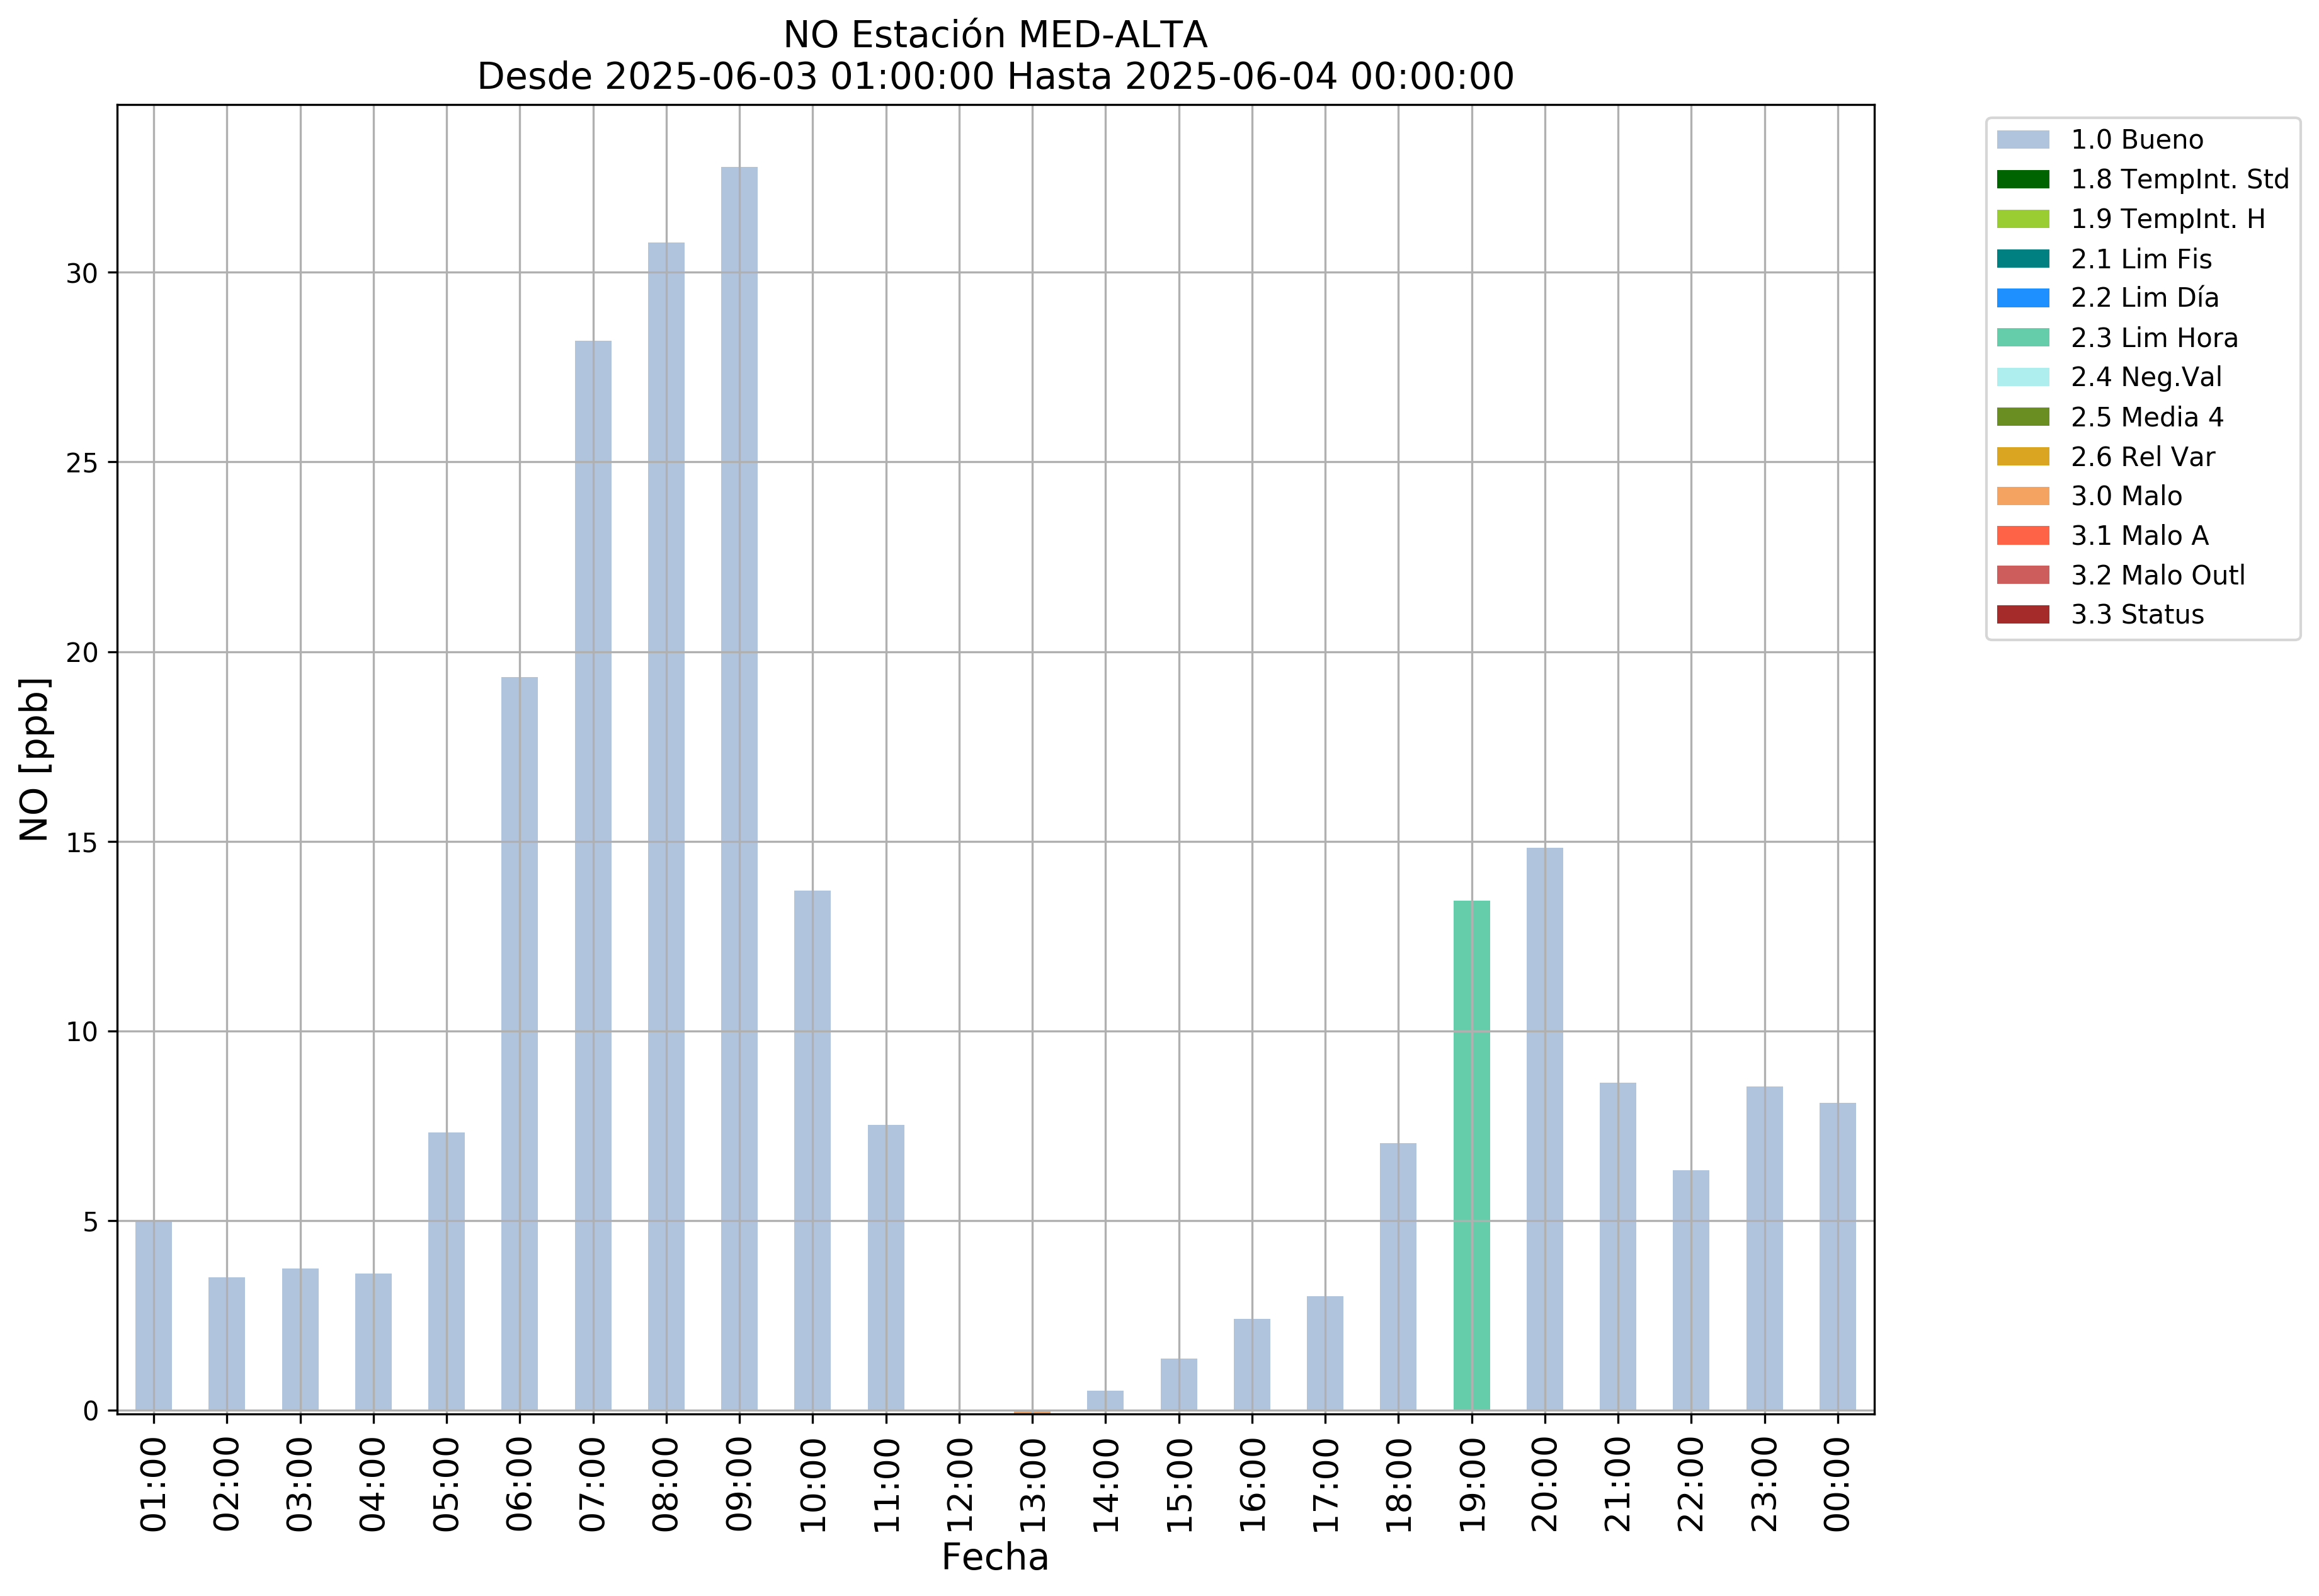Click the 2.2 Lim Día legend swatch

coord(2022,298)
